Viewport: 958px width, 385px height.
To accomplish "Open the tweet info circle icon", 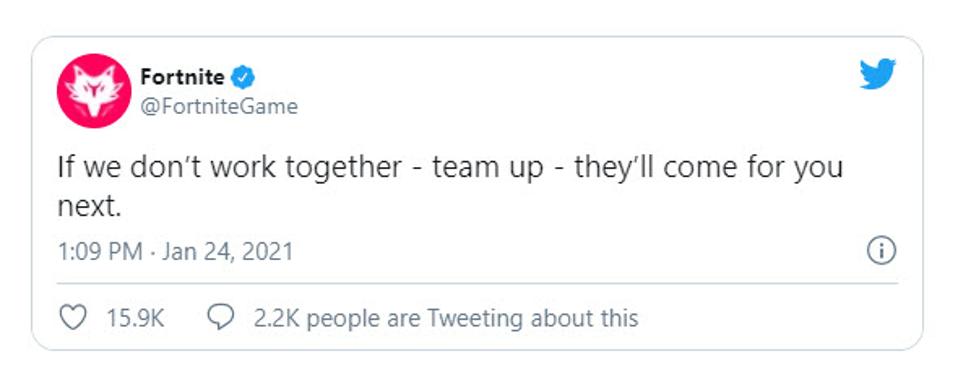I will (x=882, y=251).
